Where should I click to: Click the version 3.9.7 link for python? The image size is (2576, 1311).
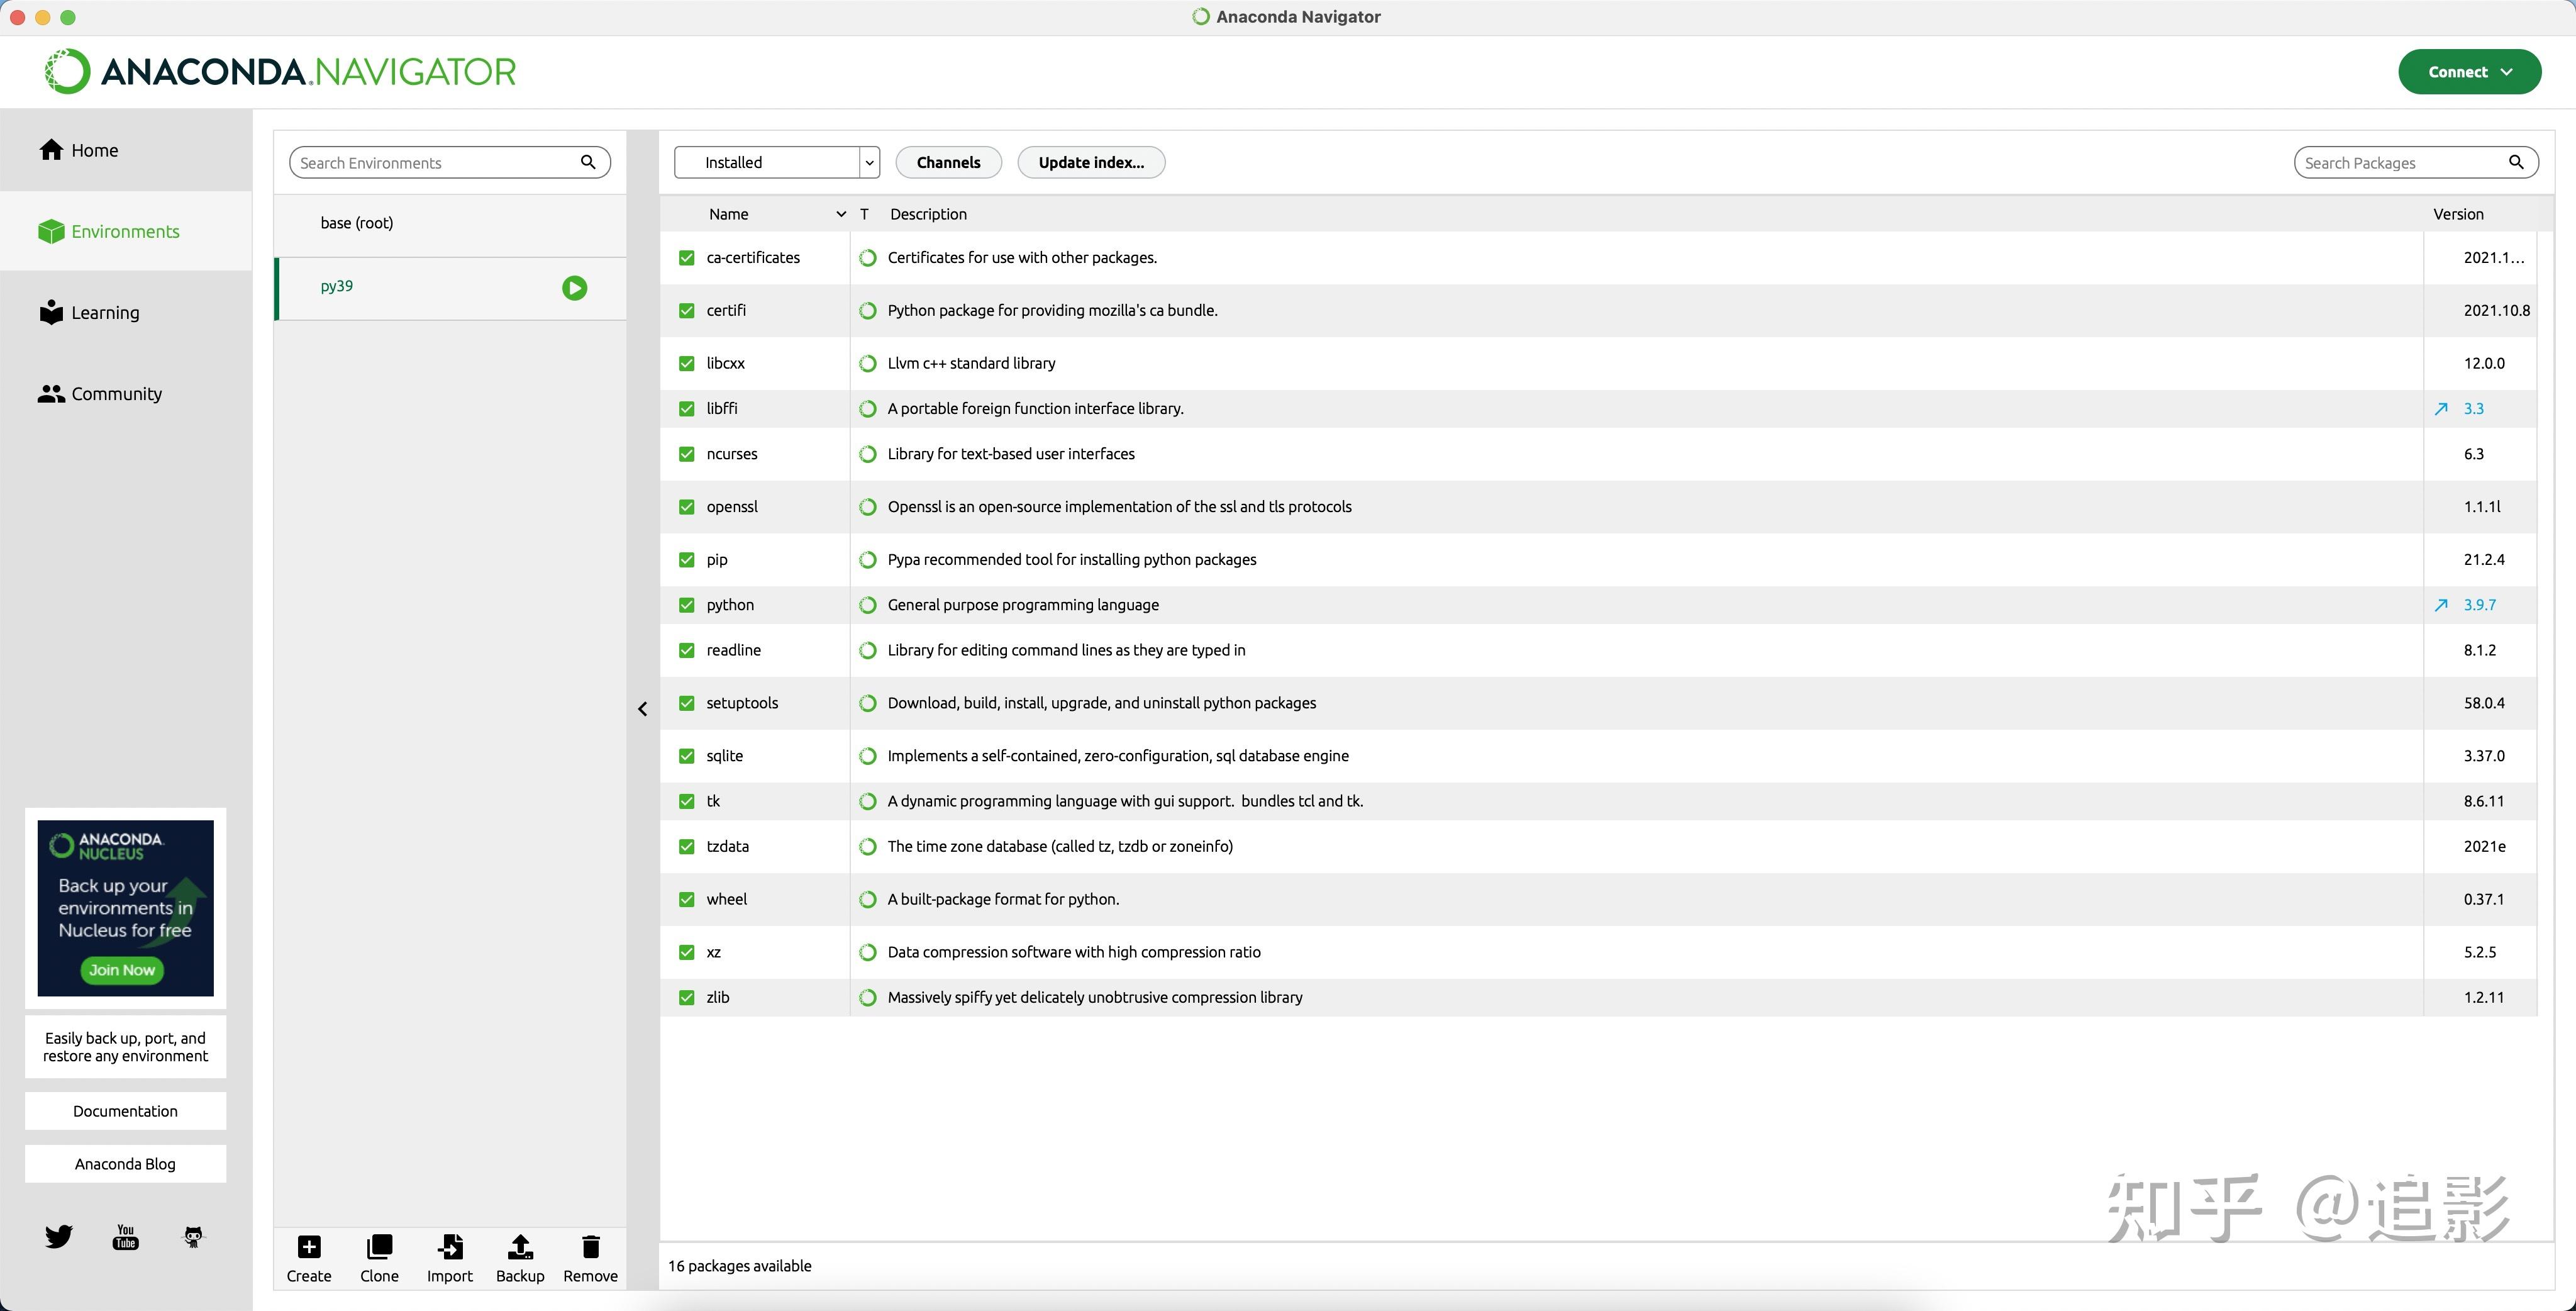click(x=2479, y=605)
